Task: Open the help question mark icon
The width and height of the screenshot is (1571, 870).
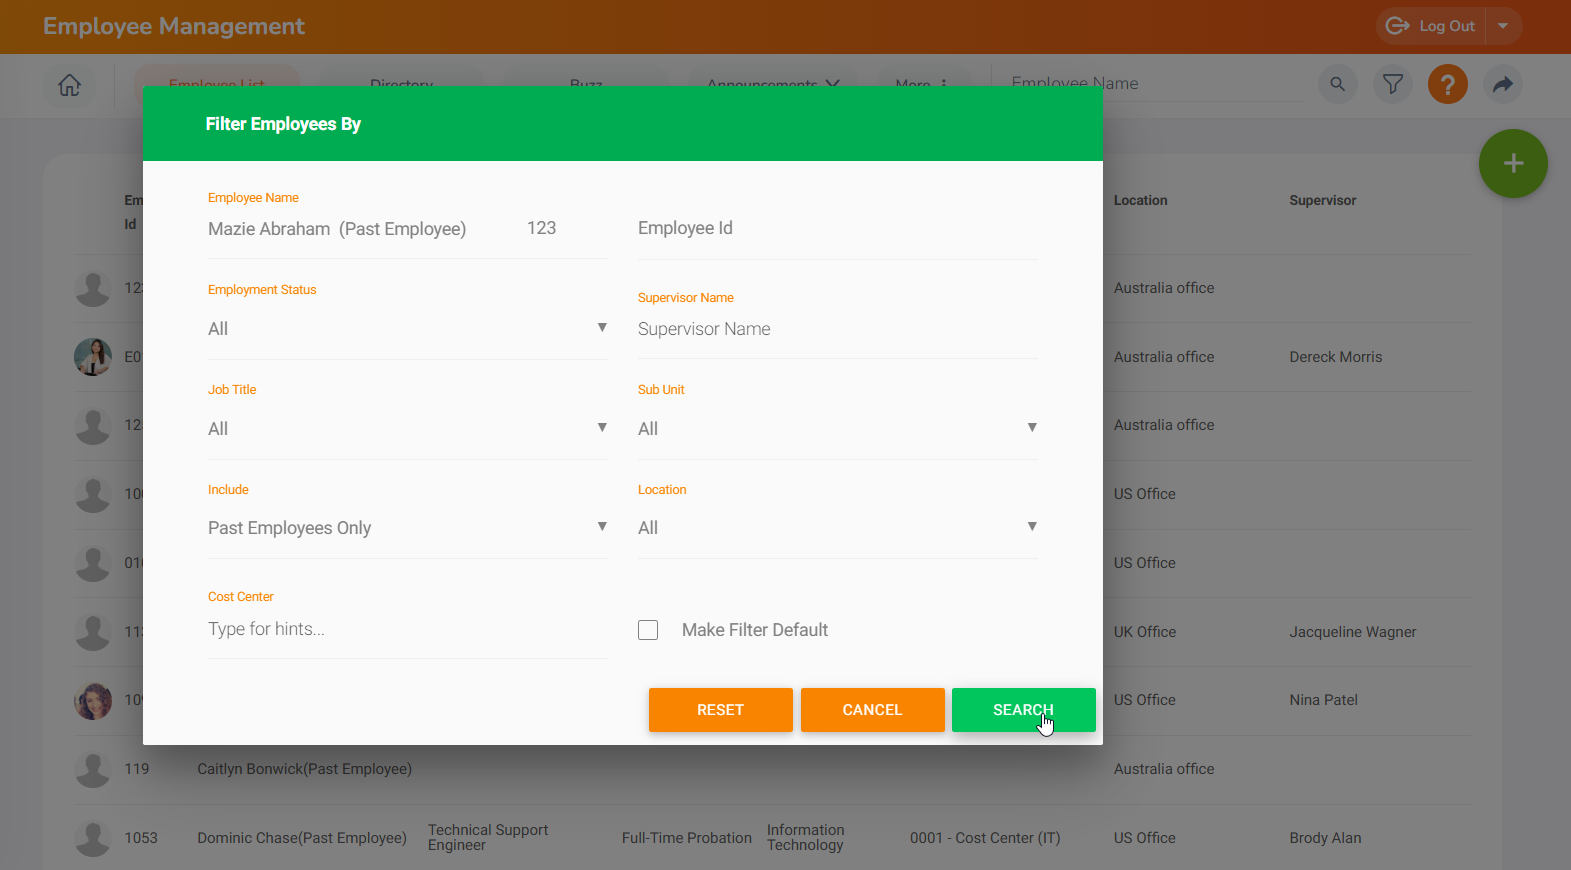Action: tap(1447, 84)
